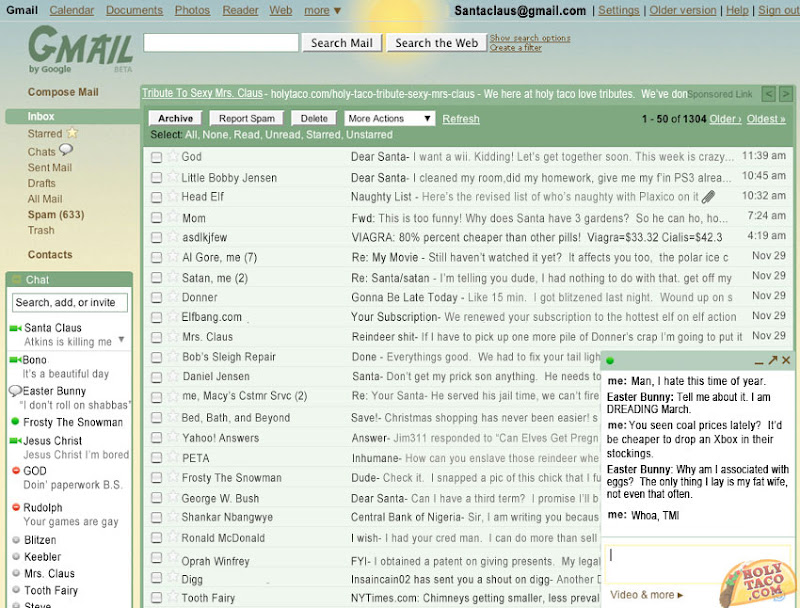Minimize the Easter Bunny chat window
800x608 pixels.
point(759,362)
